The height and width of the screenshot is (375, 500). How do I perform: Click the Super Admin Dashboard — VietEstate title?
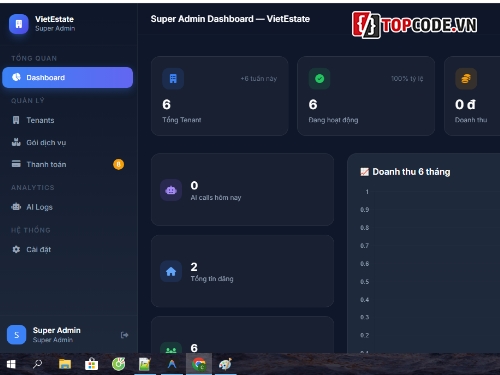coord(230,19)
